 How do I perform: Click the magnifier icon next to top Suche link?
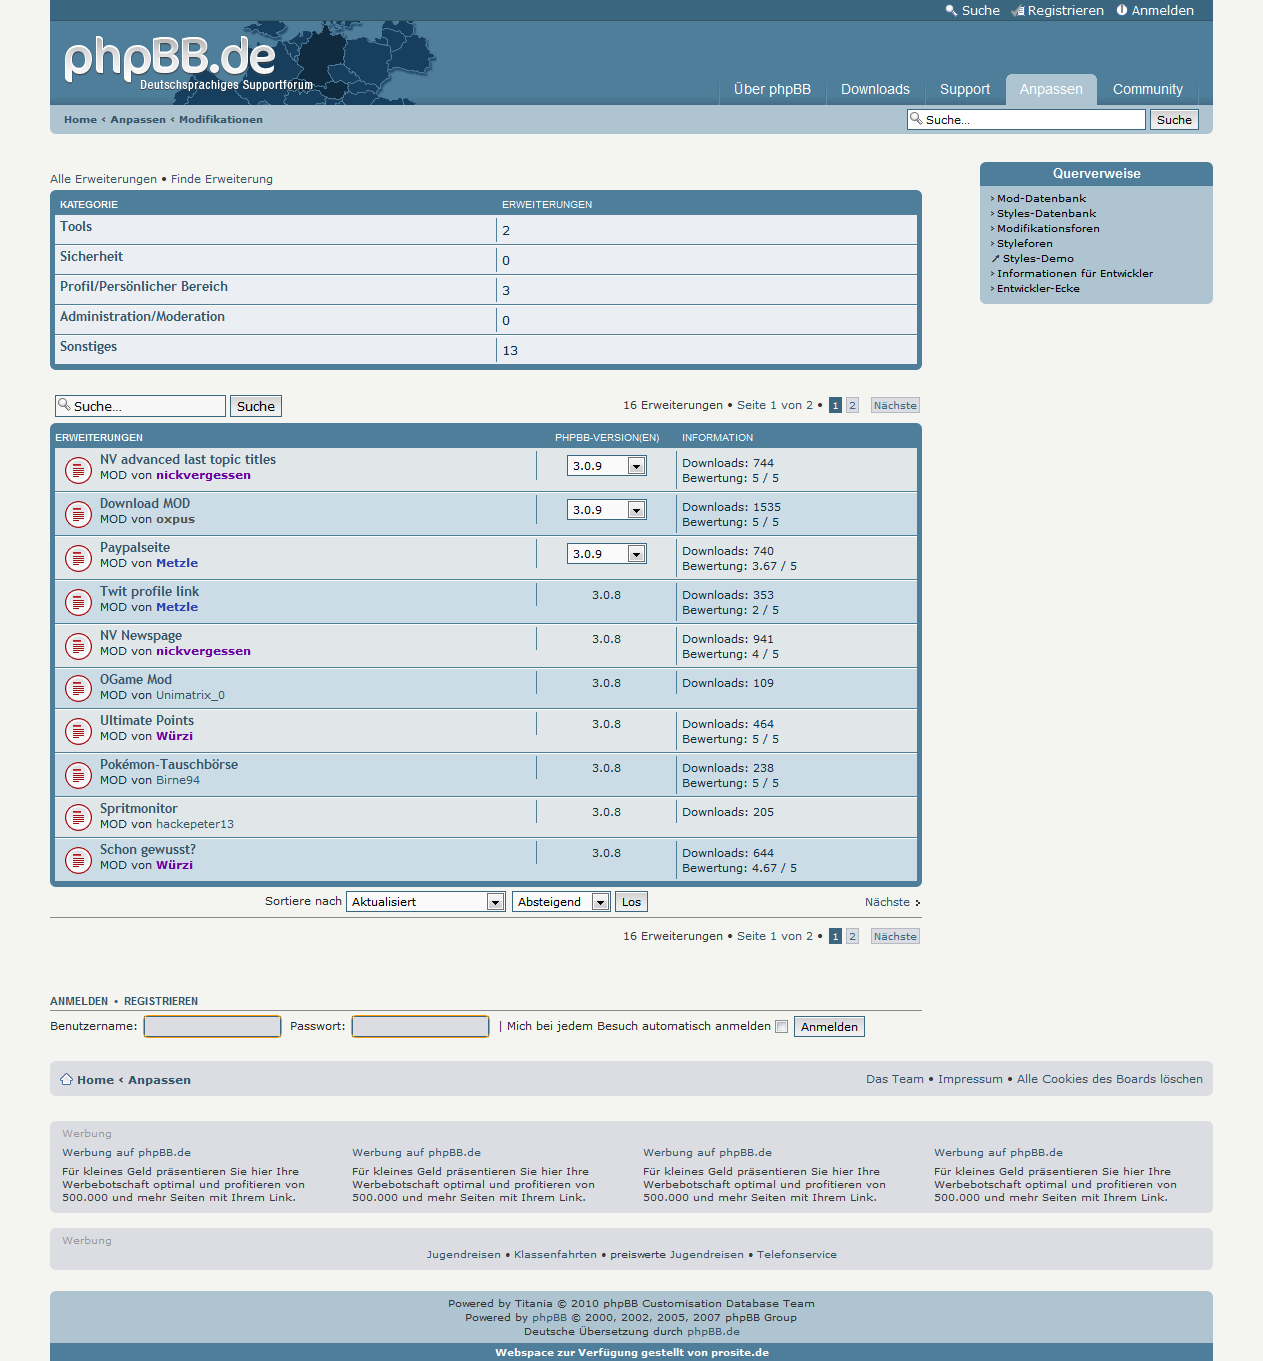(951, 10)
